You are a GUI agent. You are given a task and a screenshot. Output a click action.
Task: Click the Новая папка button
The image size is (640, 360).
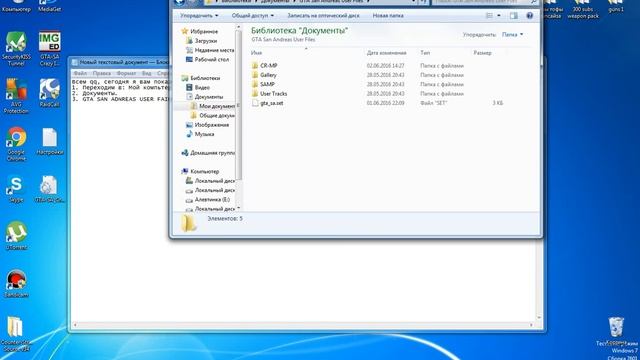[x=388, y=16]
